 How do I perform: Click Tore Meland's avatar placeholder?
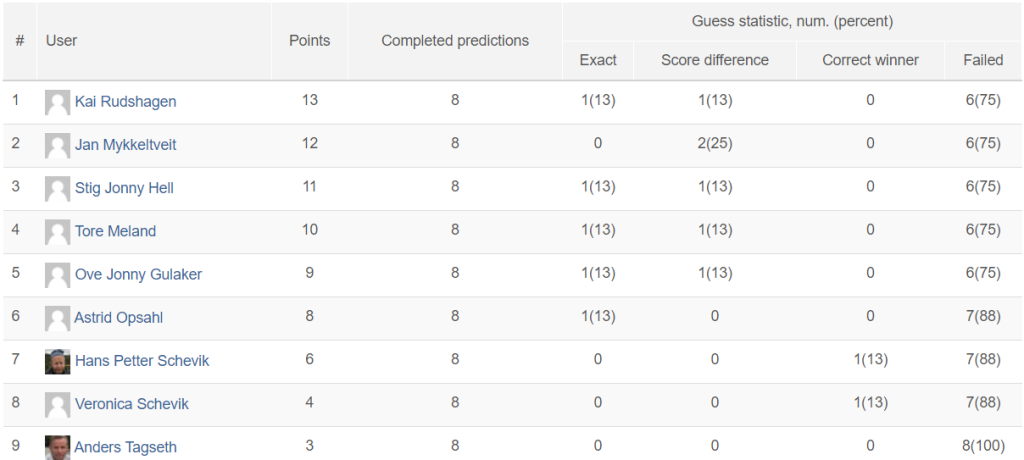(x=57, y=232)
